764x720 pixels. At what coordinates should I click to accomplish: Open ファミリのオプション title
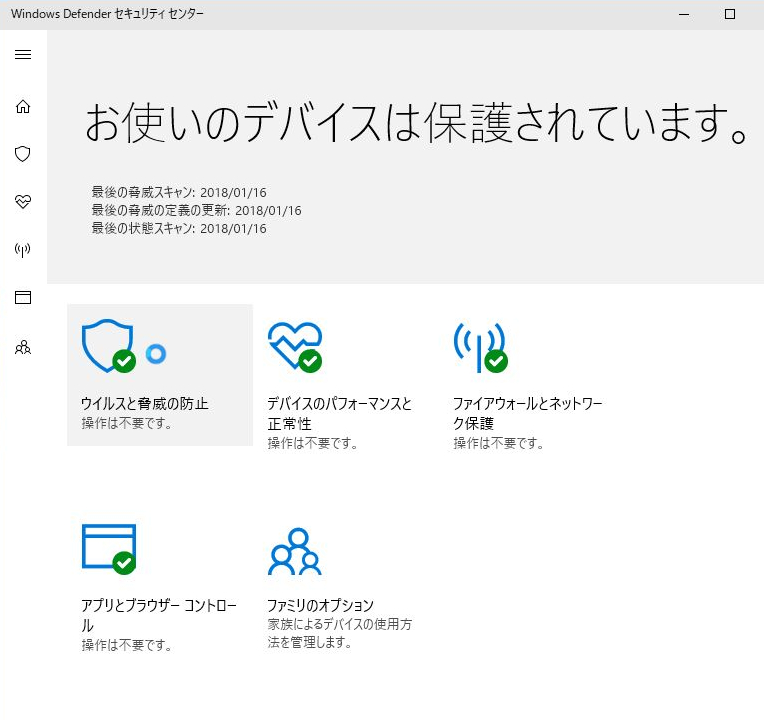coord(320,605)
